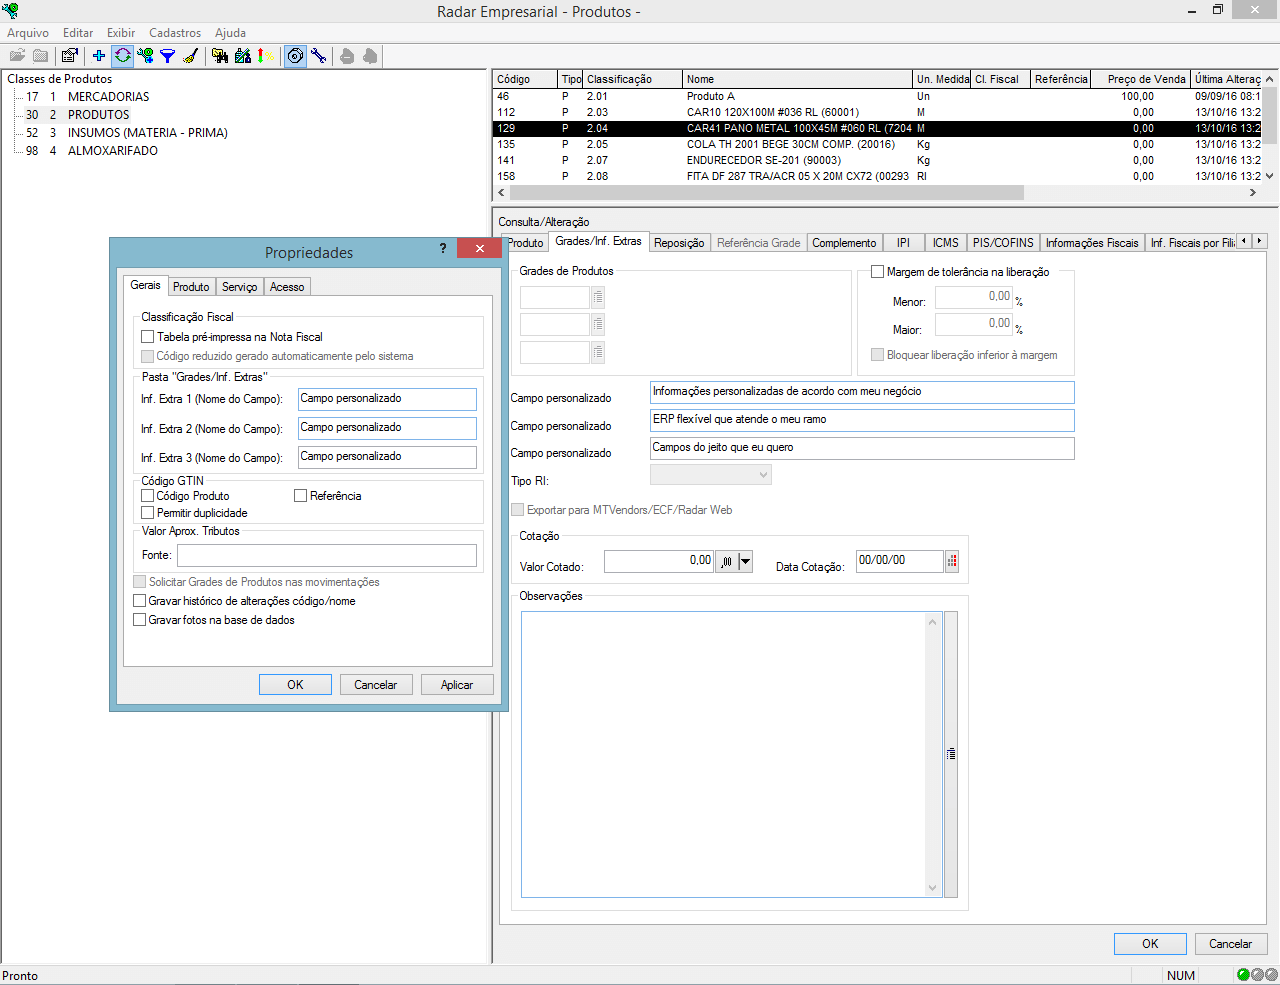Select the blue Add record tool

[98, 55]
